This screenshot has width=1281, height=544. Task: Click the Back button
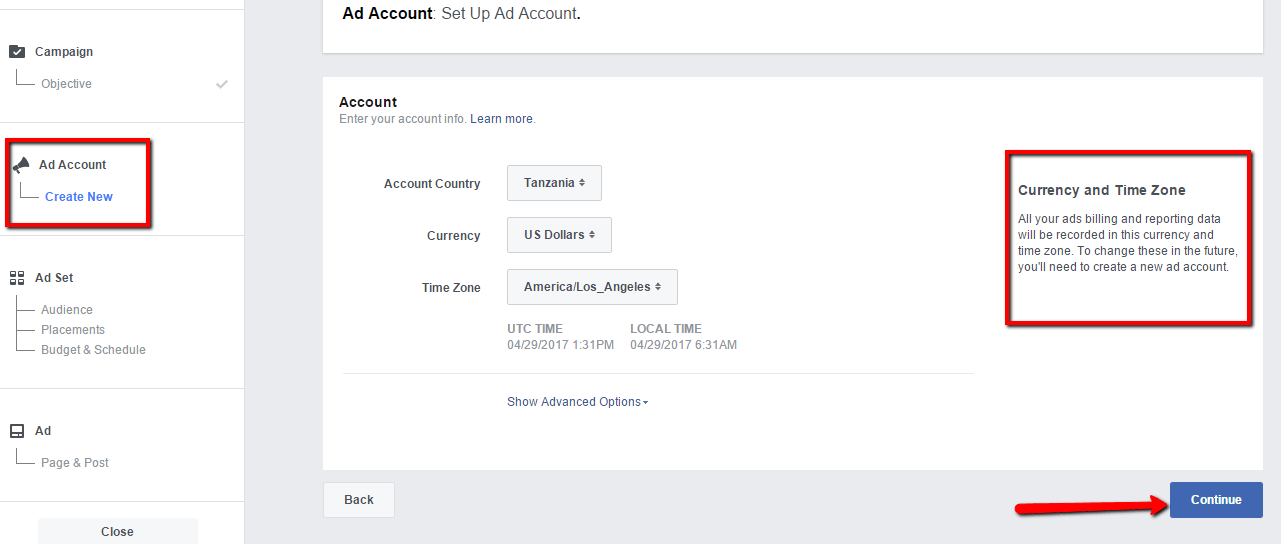pyautogui.click(x=359, y=500)
